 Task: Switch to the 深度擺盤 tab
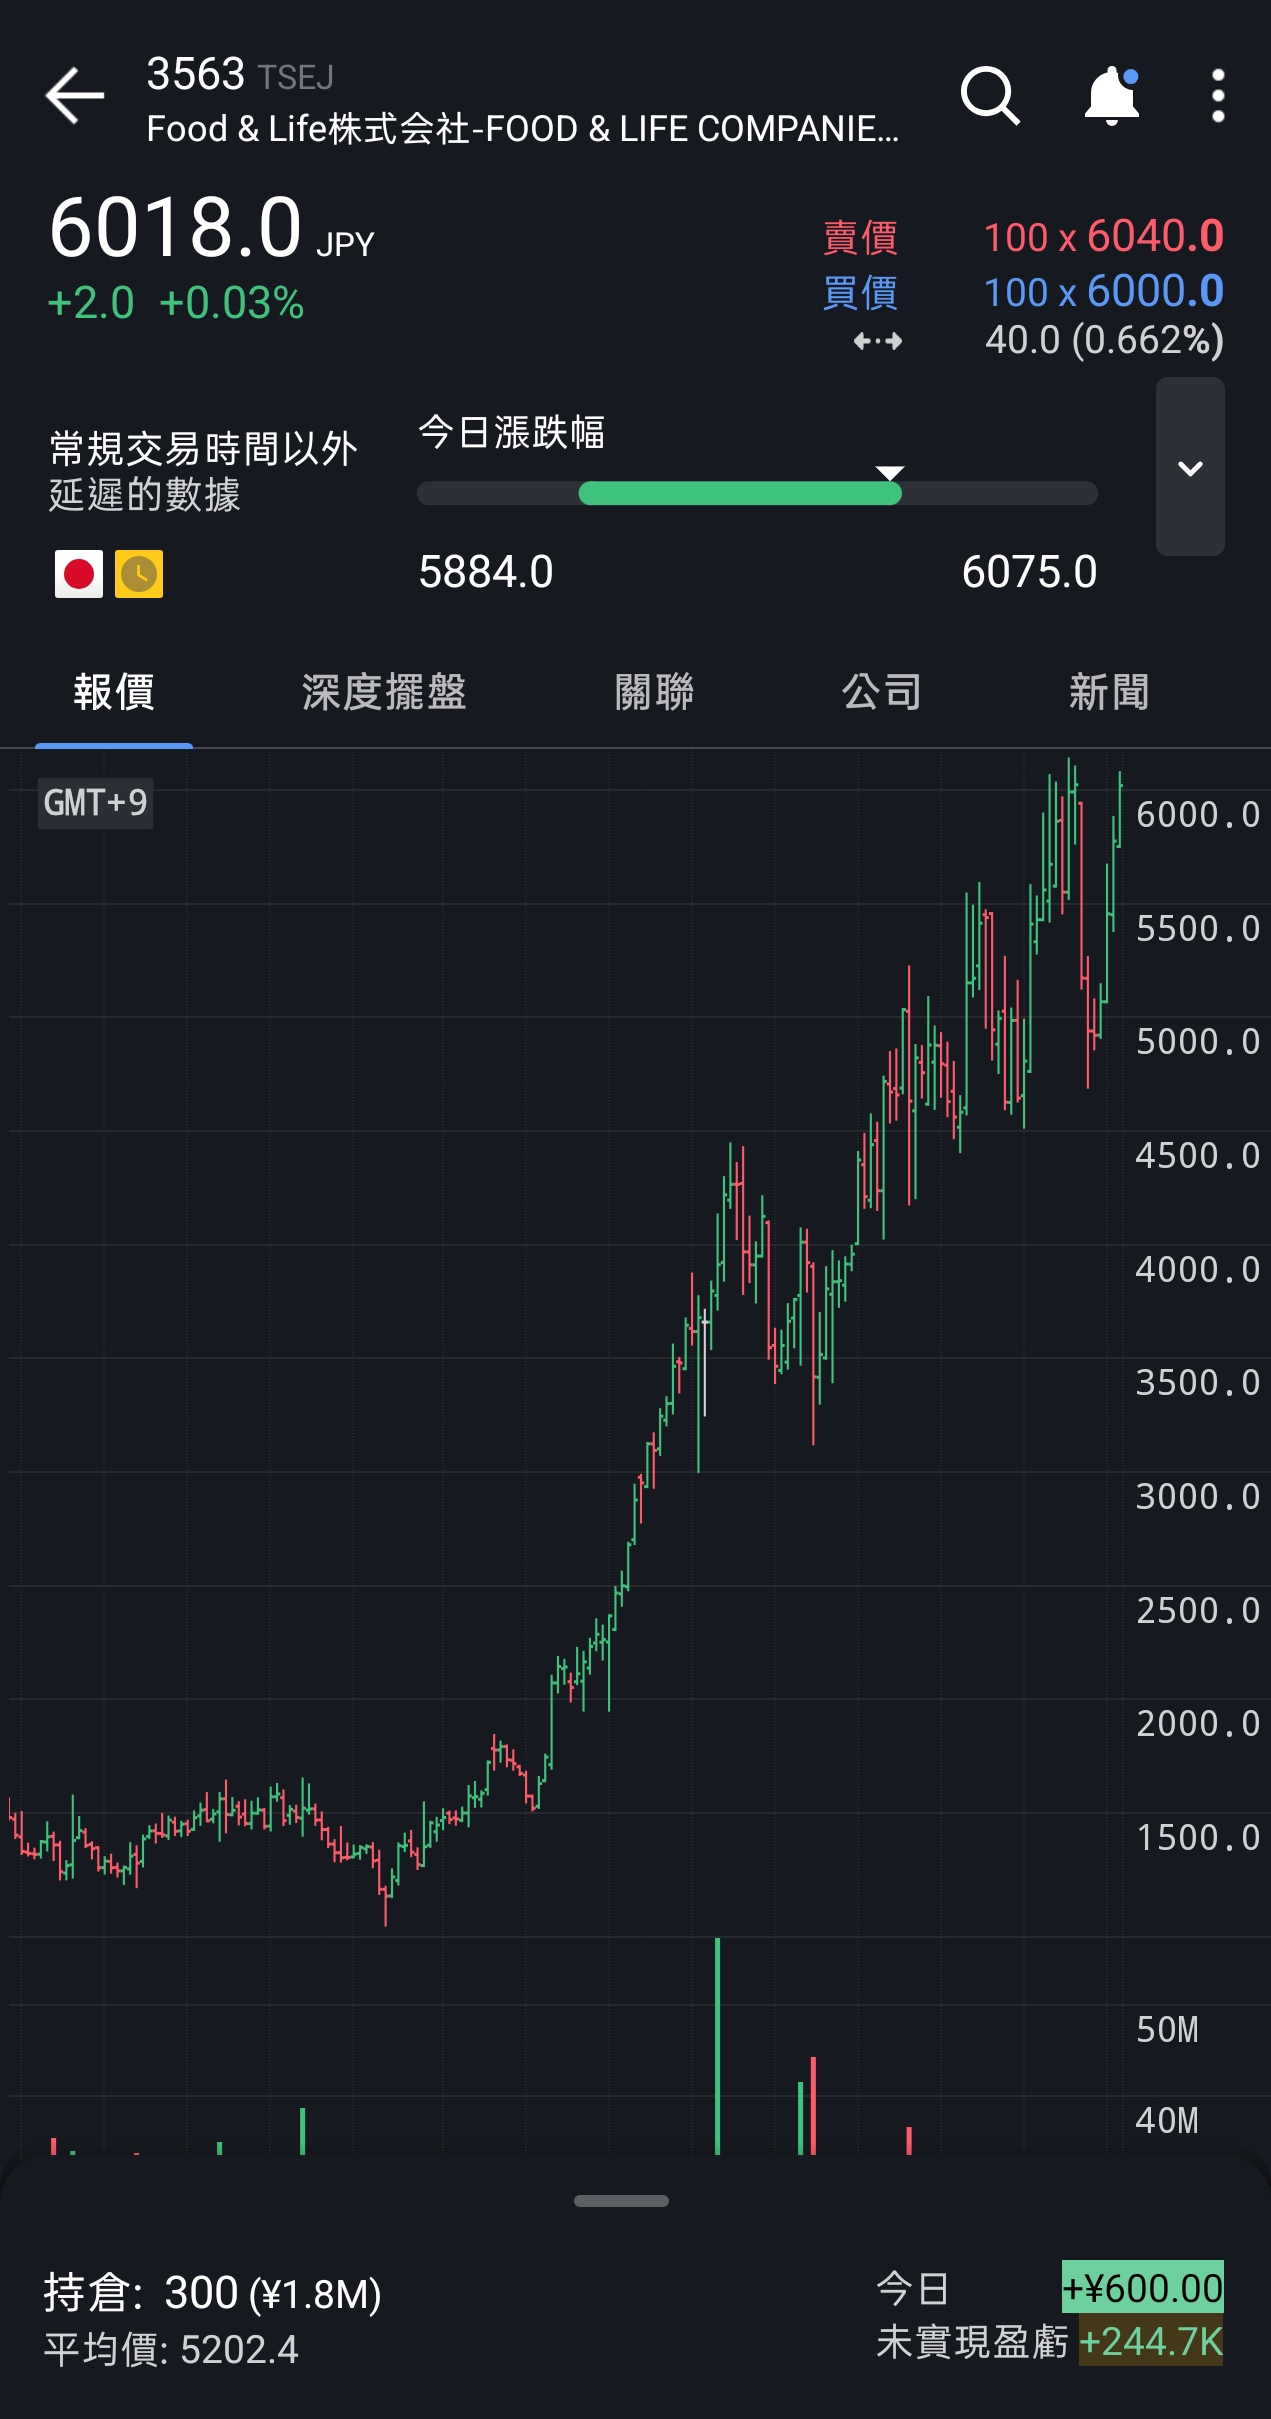[x=384, y=692]
